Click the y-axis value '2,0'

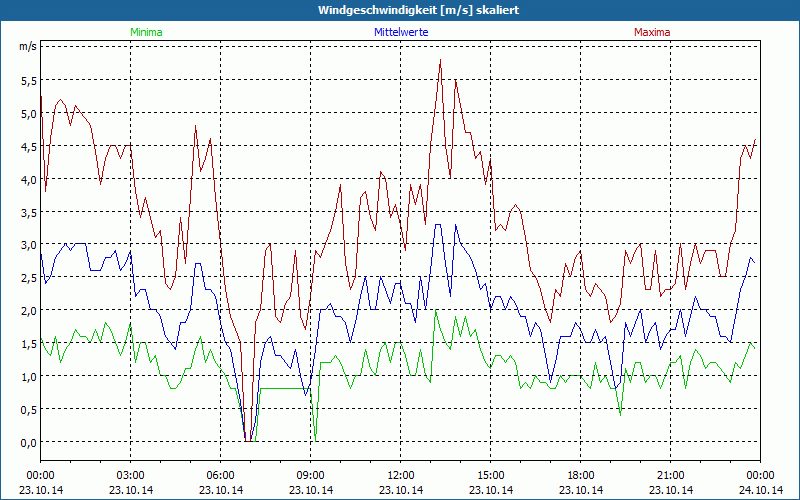click(x=28, y=311)
